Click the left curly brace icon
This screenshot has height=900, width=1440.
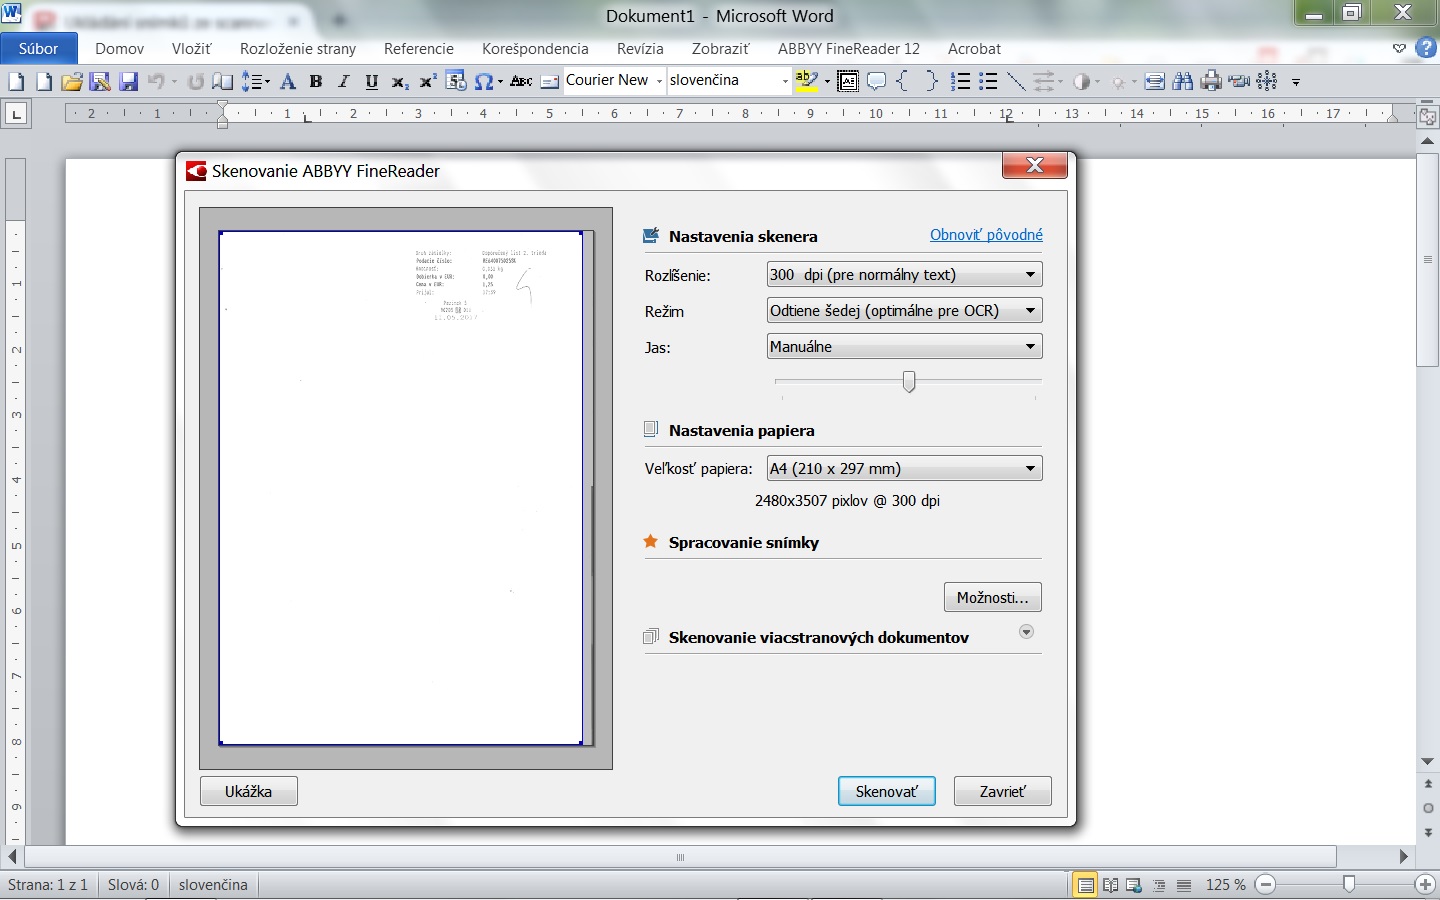(x=903, y=82)
